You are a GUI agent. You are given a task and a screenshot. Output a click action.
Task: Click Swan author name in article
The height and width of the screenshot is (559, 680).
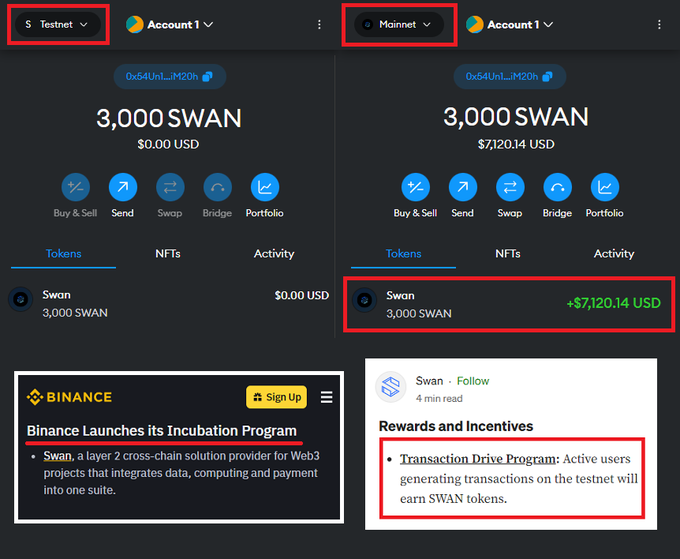coord(429,381)
